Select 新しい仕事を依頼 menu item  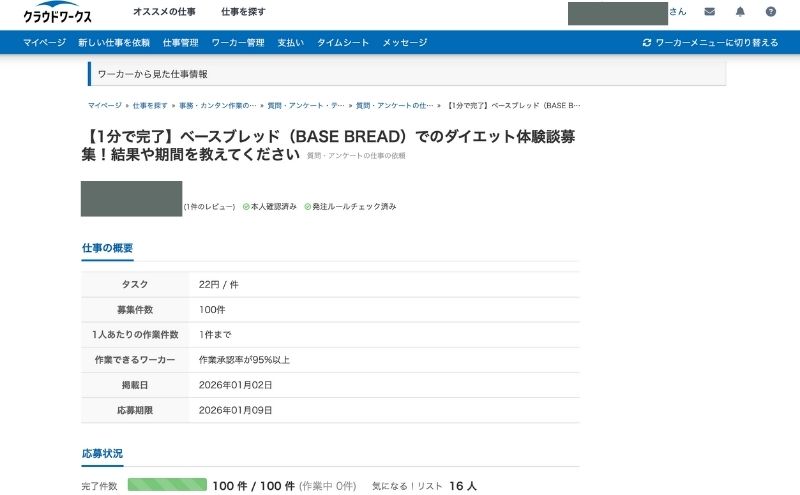[114, 42]
